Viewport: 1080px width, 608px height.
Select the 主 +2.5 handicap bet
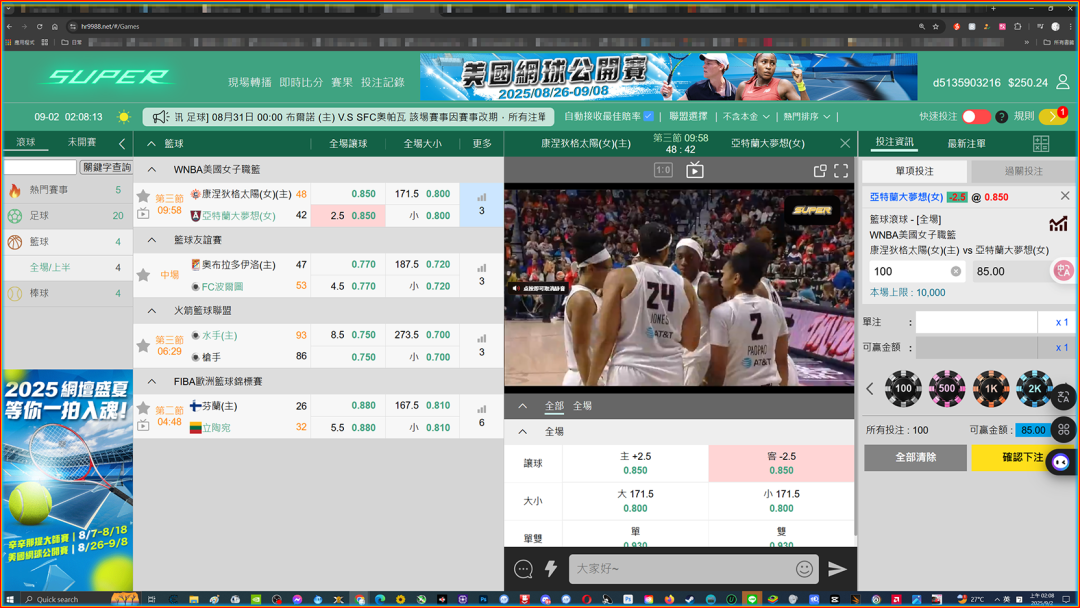coord(635,463)
